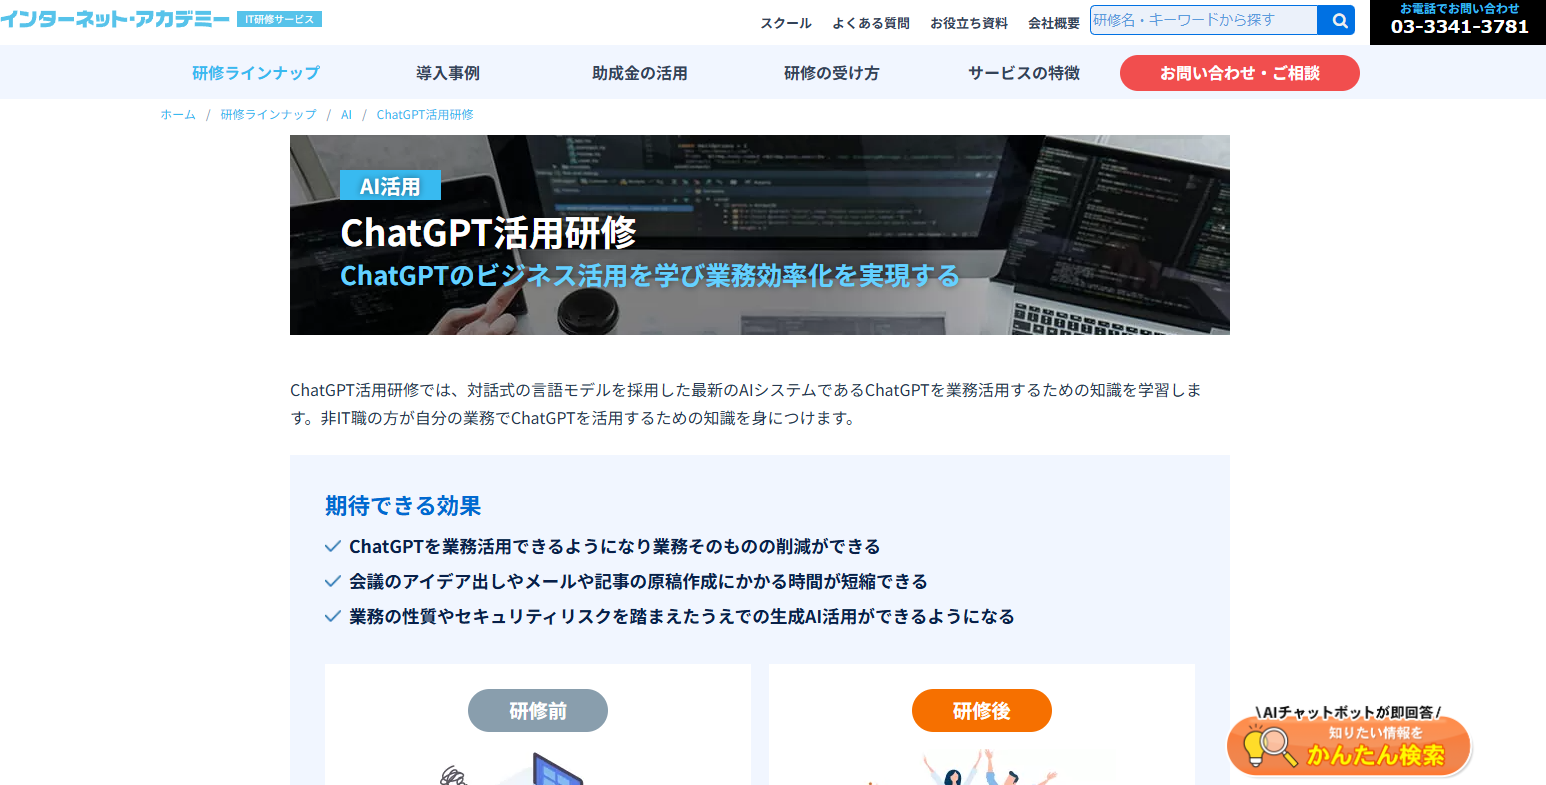Click the 研修前 label pill
1546x785 pixels.
[x=538, y=711]
